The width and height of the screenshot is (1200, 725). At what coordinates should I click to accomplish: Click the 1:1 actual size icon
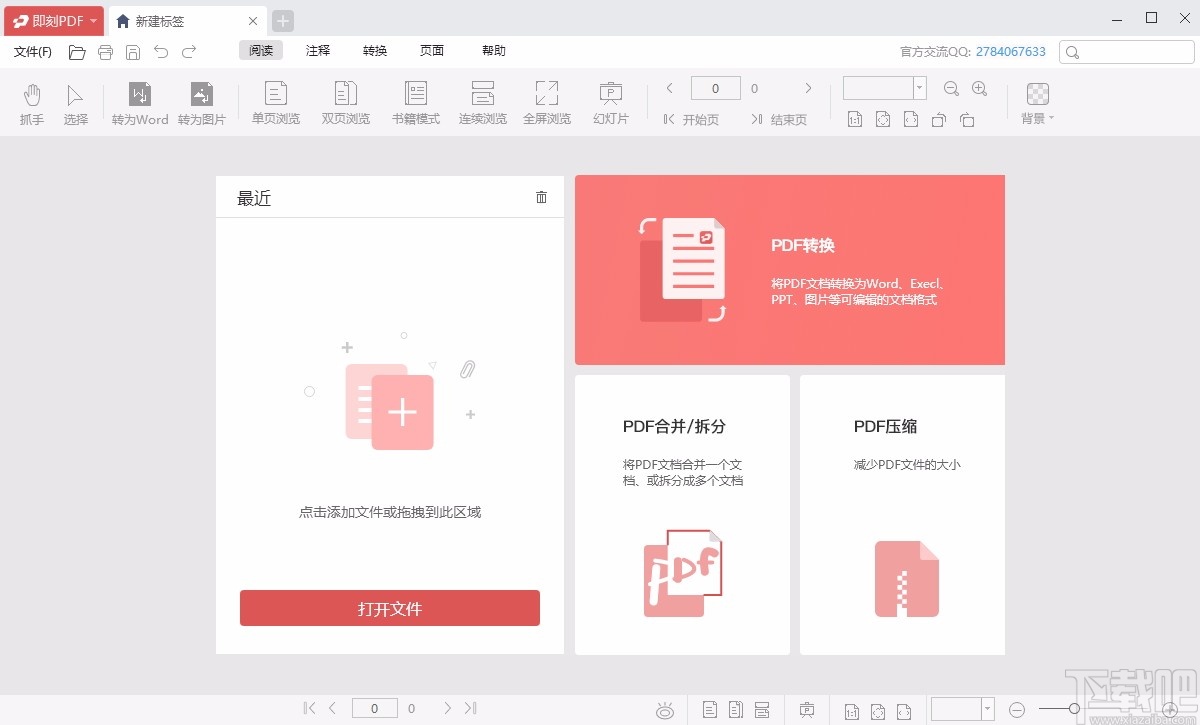click(855, 119)
